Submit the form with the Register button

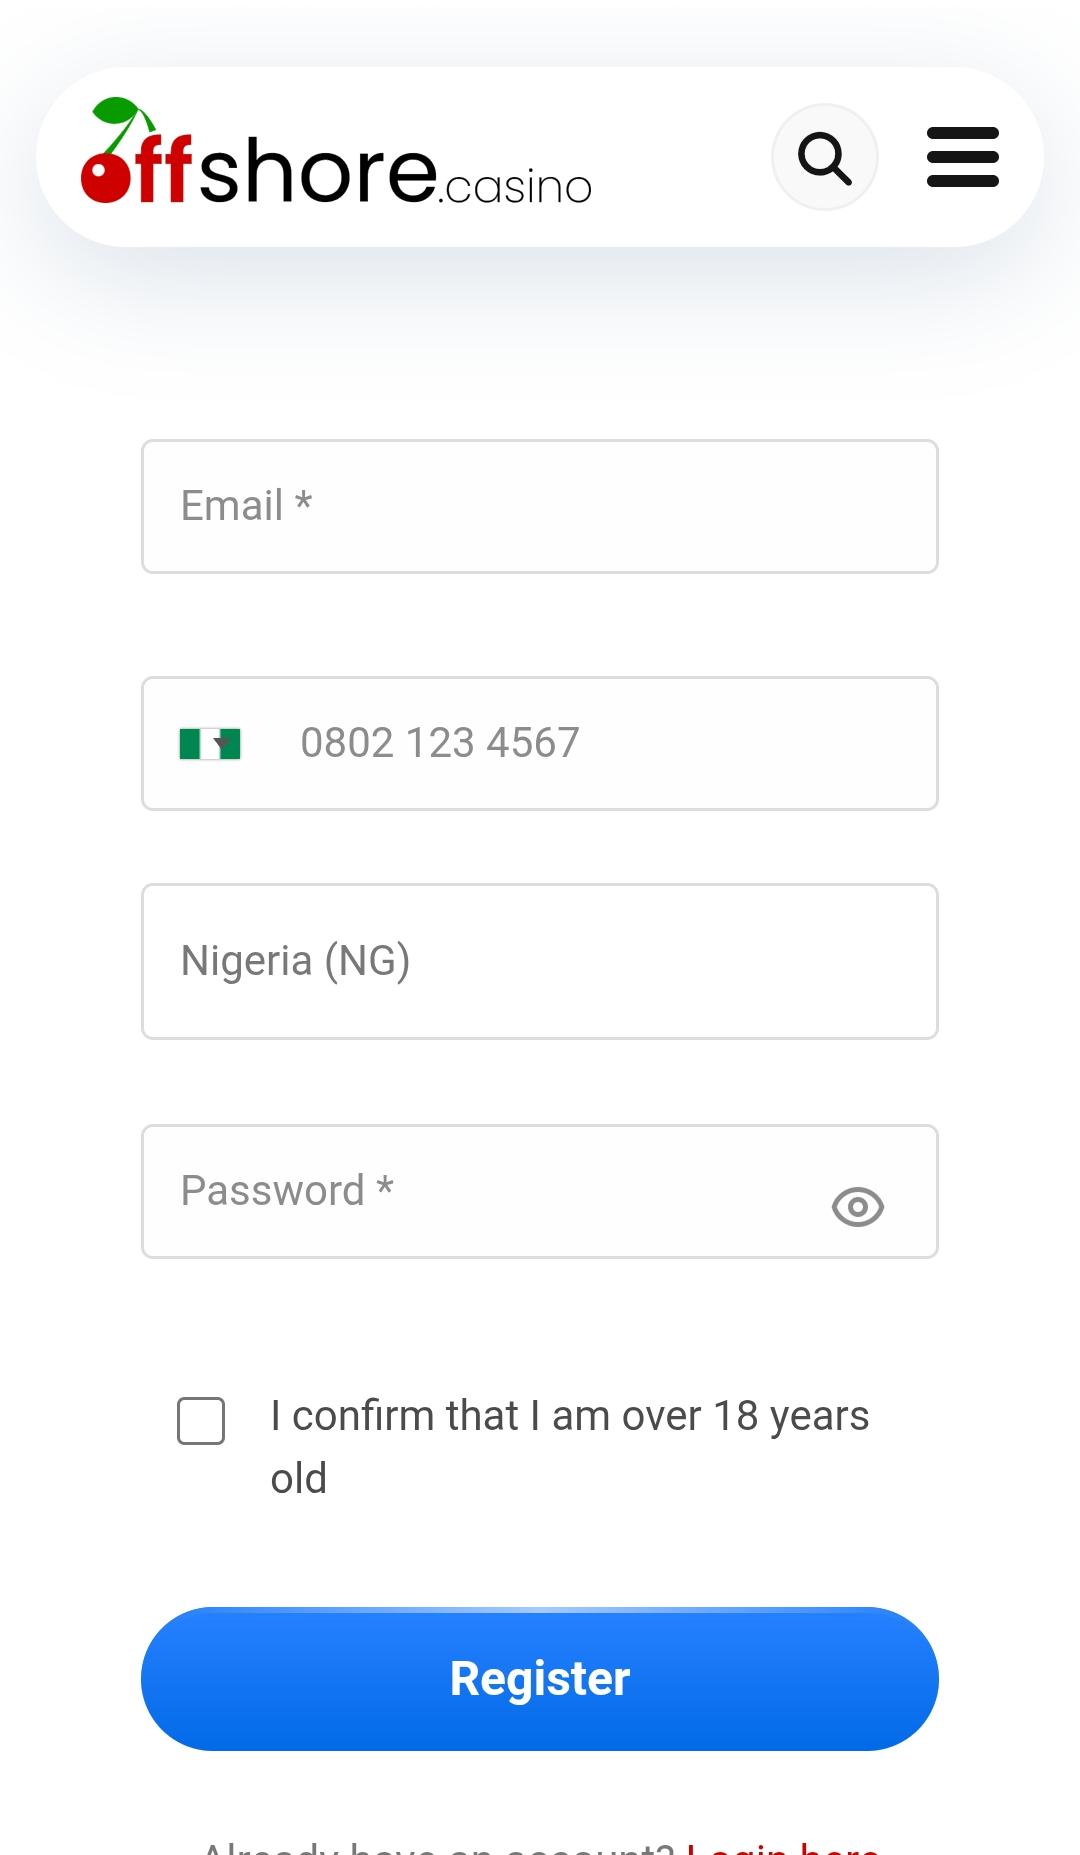point(540,1679)
